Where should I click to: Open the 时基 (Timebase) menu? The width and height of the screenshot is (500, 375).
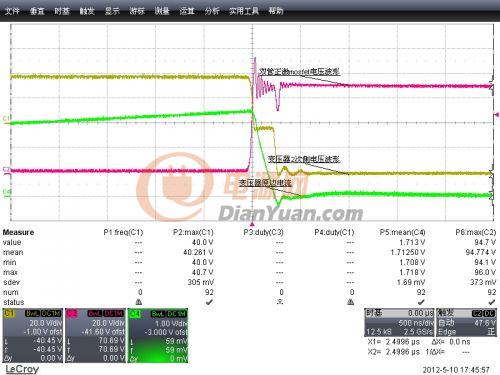coord(62,11)
